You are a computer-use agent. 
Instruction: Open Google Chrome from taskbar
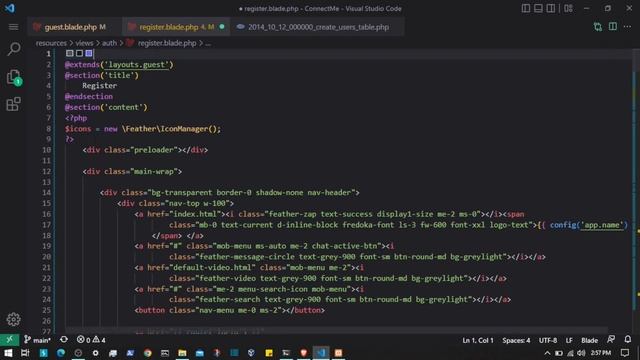[147, 353]
